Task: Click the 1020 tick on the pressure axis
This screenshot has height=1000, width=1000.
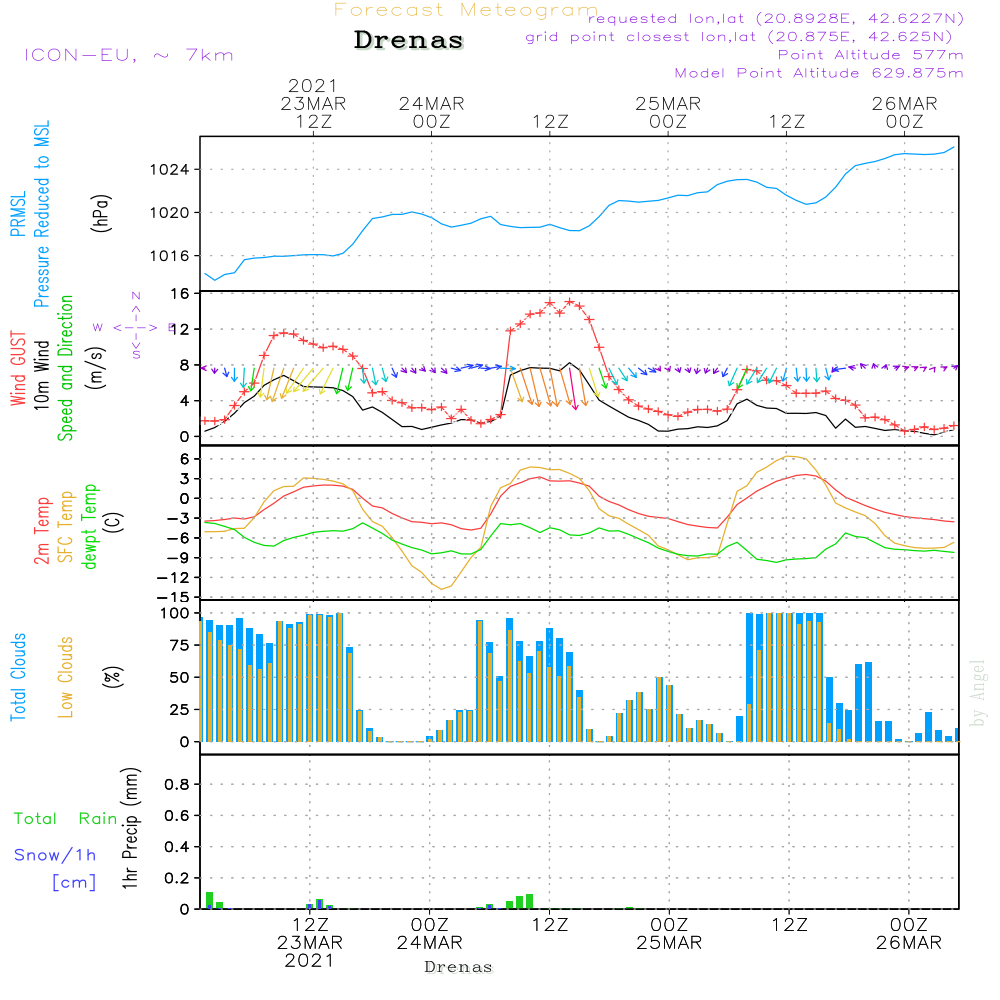Action: pos(169,212)
